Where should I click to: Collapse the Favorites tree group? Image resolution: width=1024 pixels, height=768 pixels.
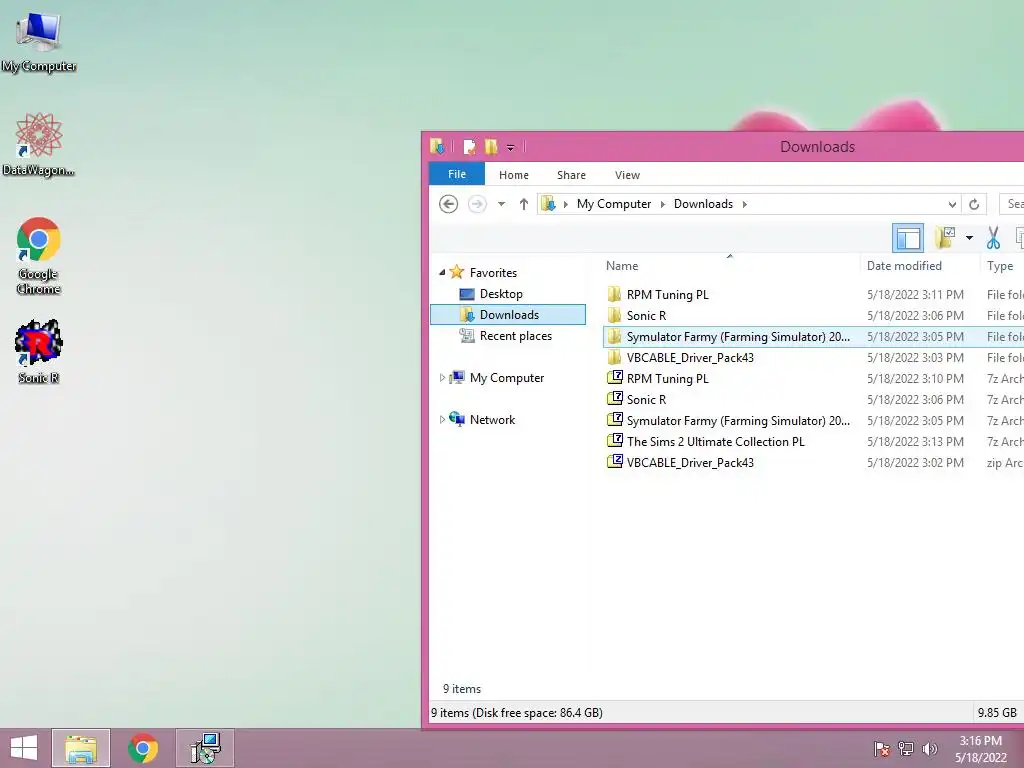pos(442,272)
